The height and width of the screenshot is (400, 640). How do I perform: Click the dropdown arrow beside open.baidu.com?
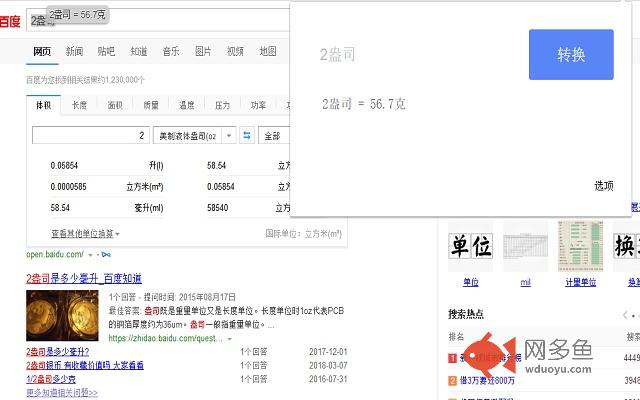[x=90, y=255]
